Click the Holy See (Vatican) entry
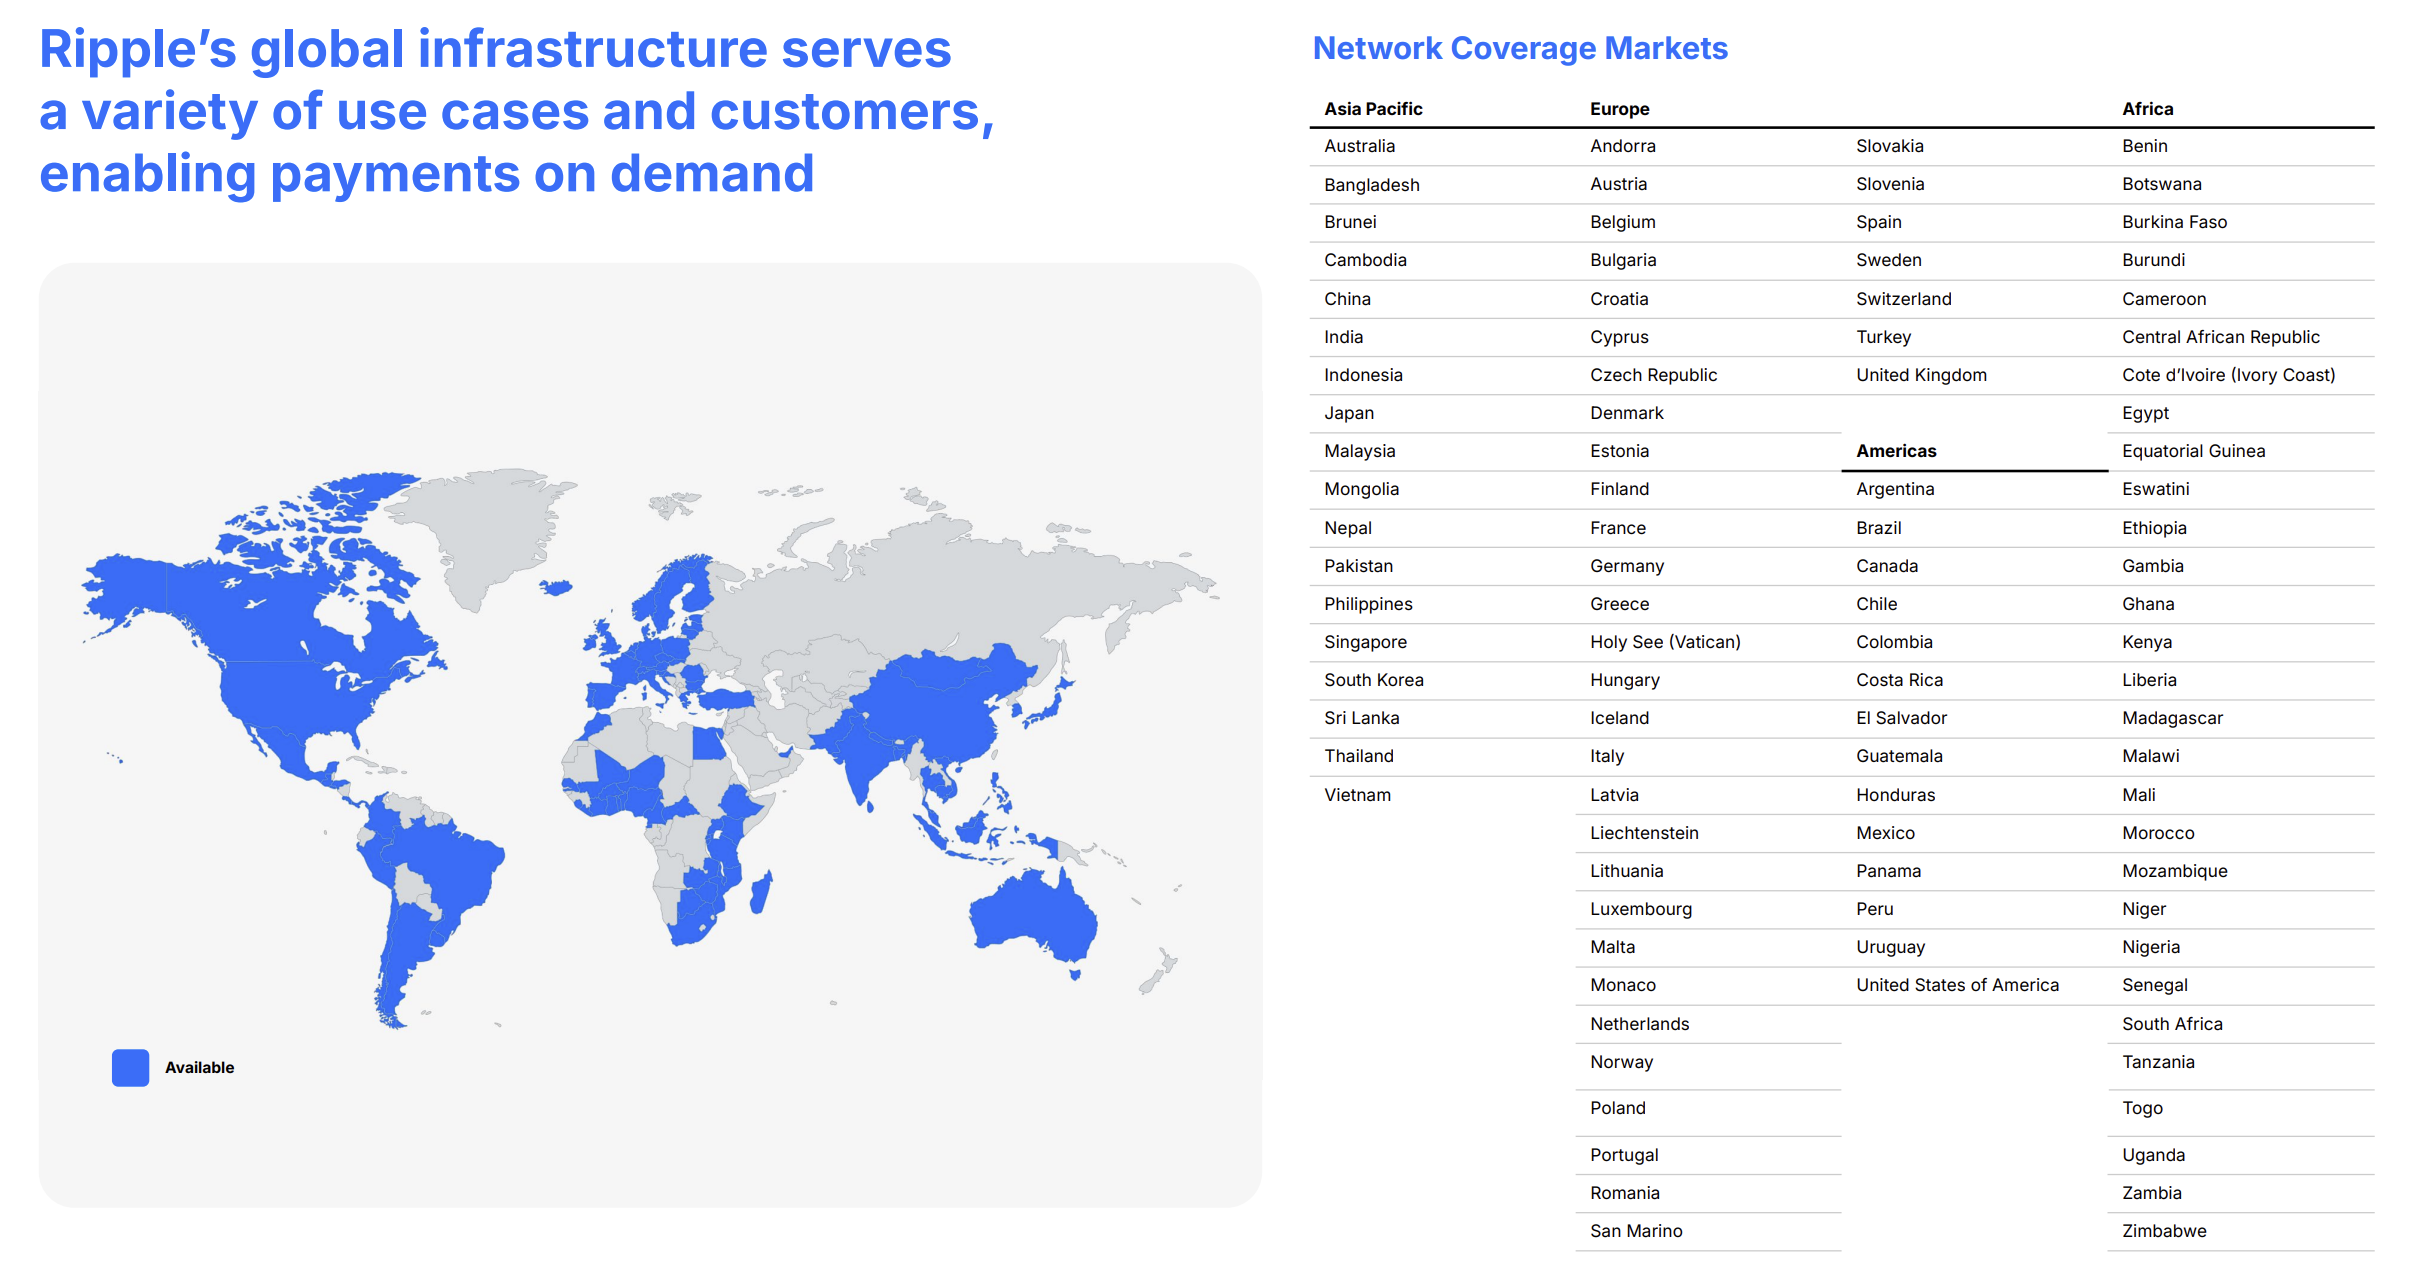Viewport: 2414px width, 1264px height. [1664, 642]
